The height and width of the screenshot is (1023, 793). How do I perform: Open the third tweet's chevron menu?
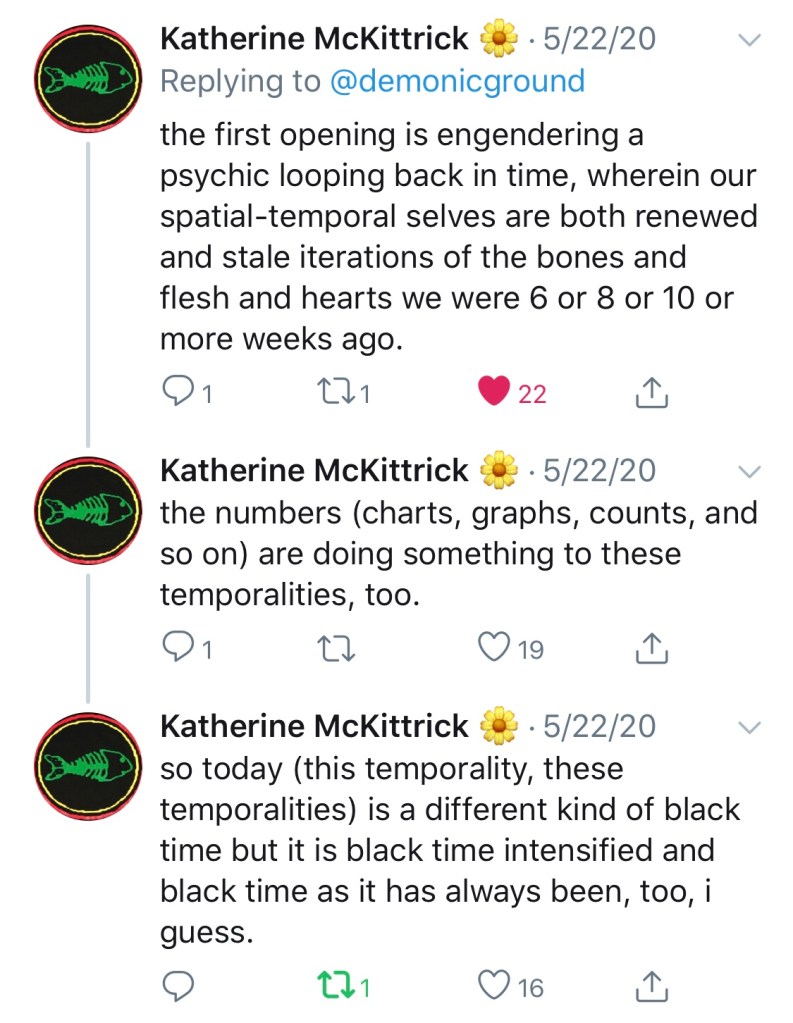[747, 727]
